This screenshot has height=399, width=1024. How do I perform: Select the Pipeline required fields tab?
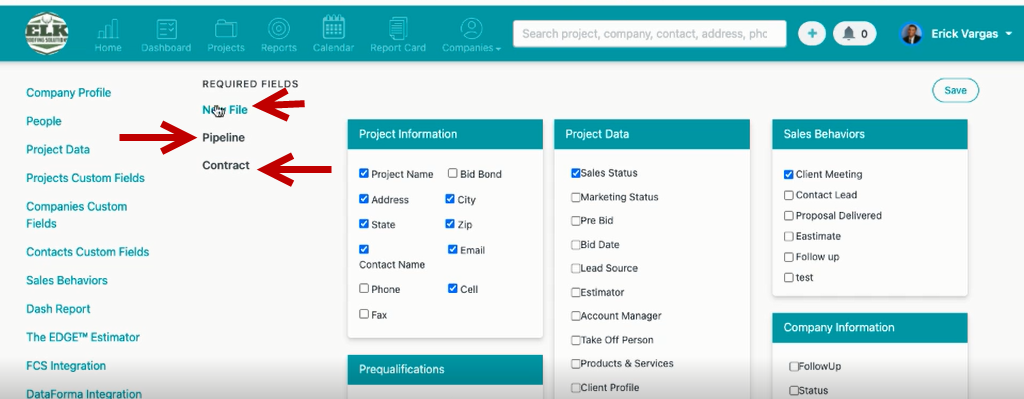point(223,137)
